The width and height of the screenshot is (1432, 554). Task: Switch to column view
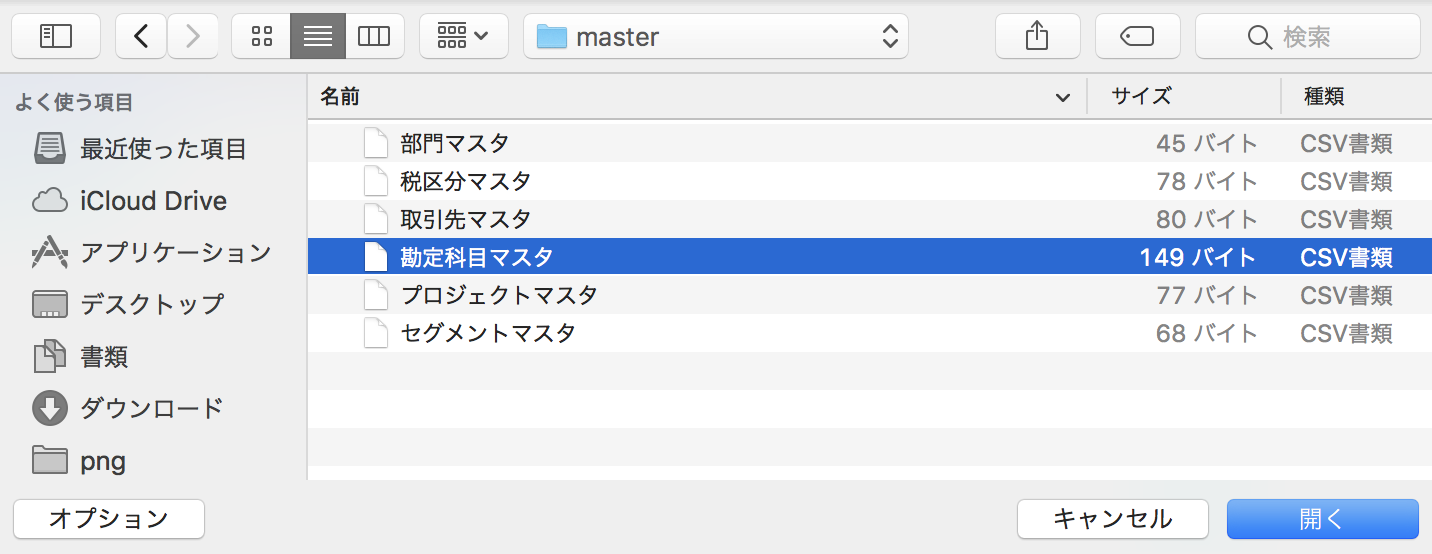(374, 37)
